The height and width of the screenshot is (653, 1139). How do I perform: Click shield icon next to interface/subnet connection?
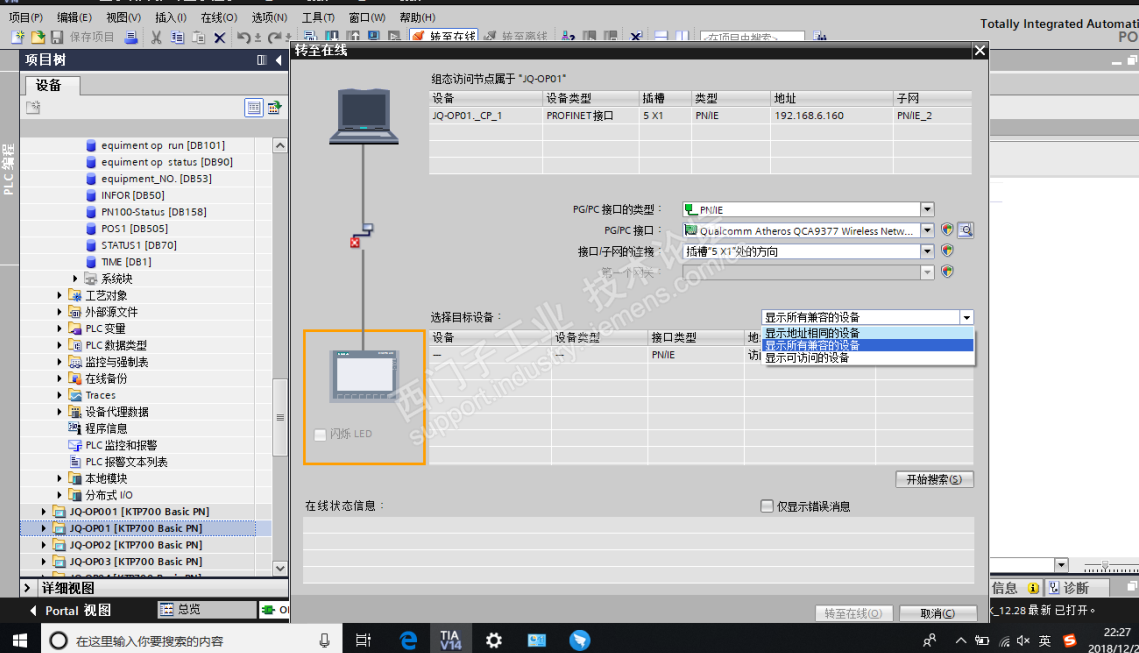pyautogui.click(x=947, y=251)
